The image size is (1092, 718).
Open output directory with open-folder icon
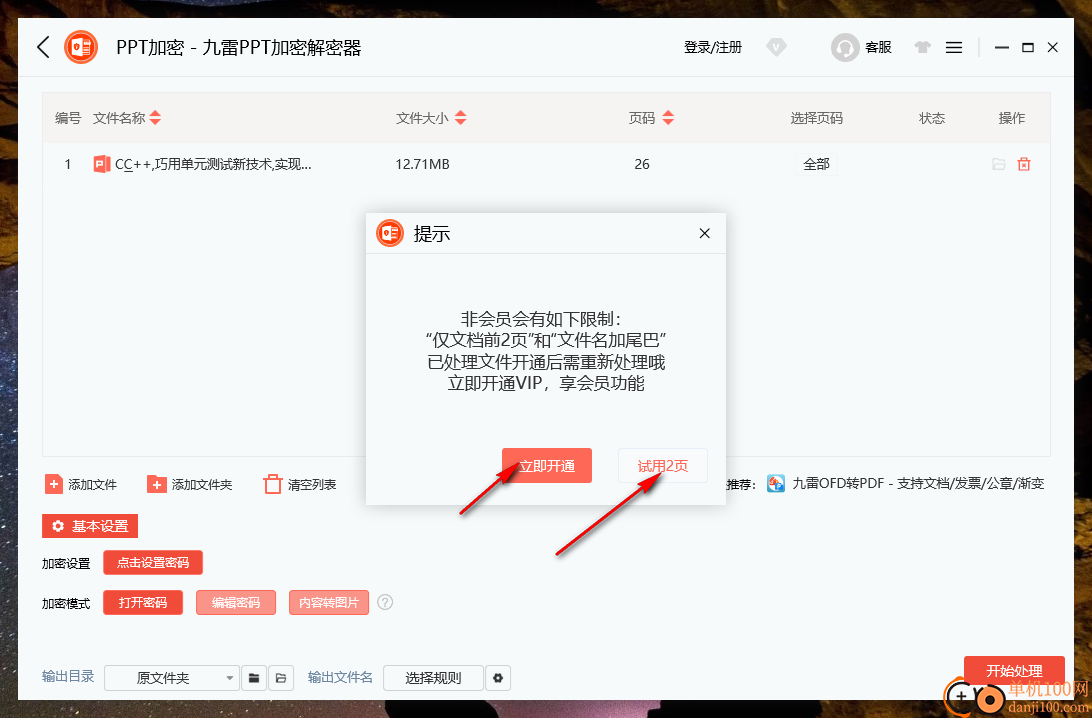click(x=281, y=678)
